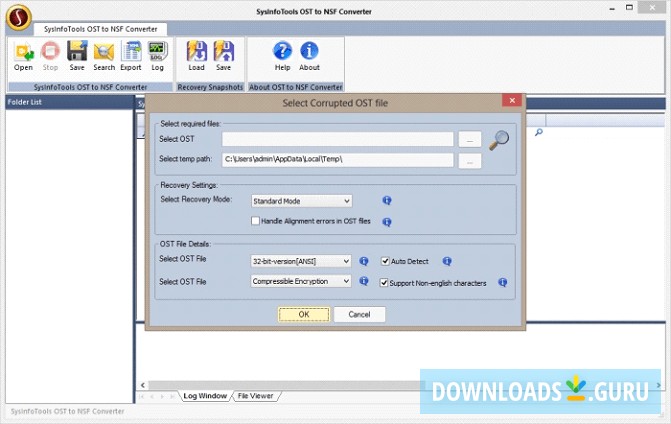Click Cancel in the dialog
The width and height of the screenshot is (671, 424).
pyautogui.click(x=359, y=314)
